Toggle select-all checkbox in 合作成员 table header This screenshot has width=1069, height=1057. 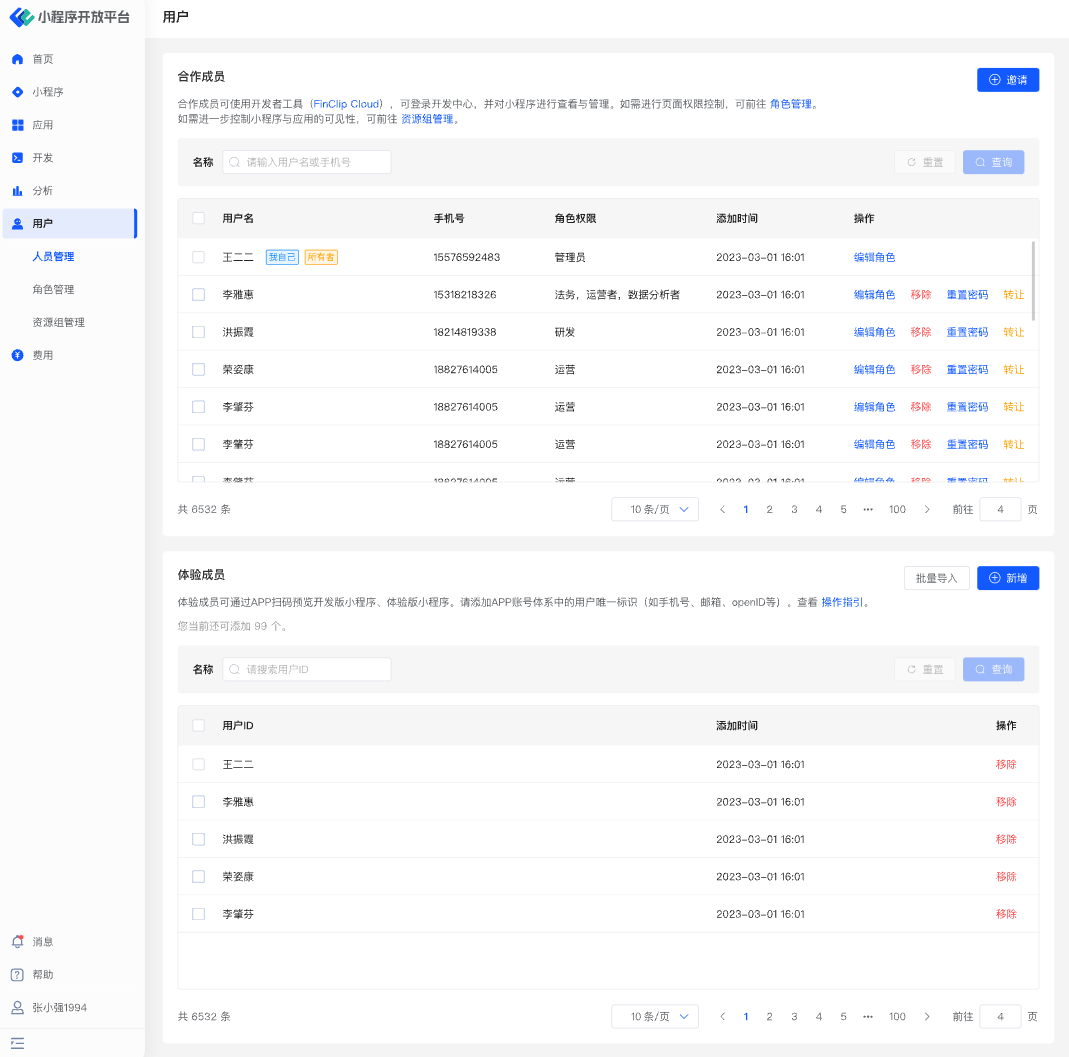click(x=198, y=218)
